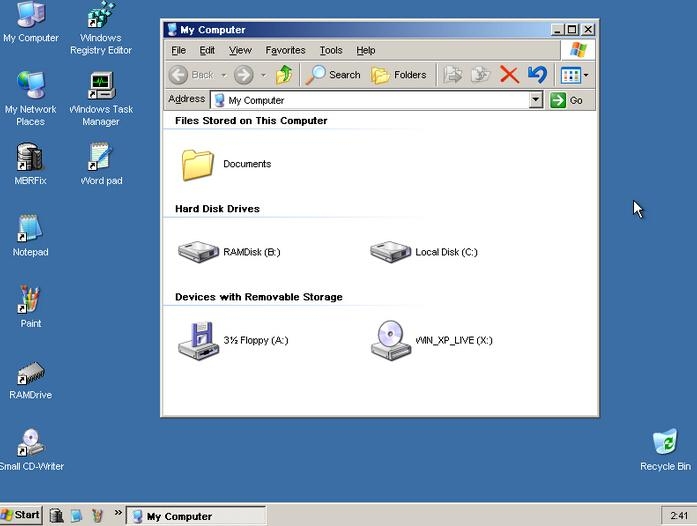This screenshot has height=526, width=697.
Task: Open the Edit menu
Action: pyautogui.click(x=207, y=50)
